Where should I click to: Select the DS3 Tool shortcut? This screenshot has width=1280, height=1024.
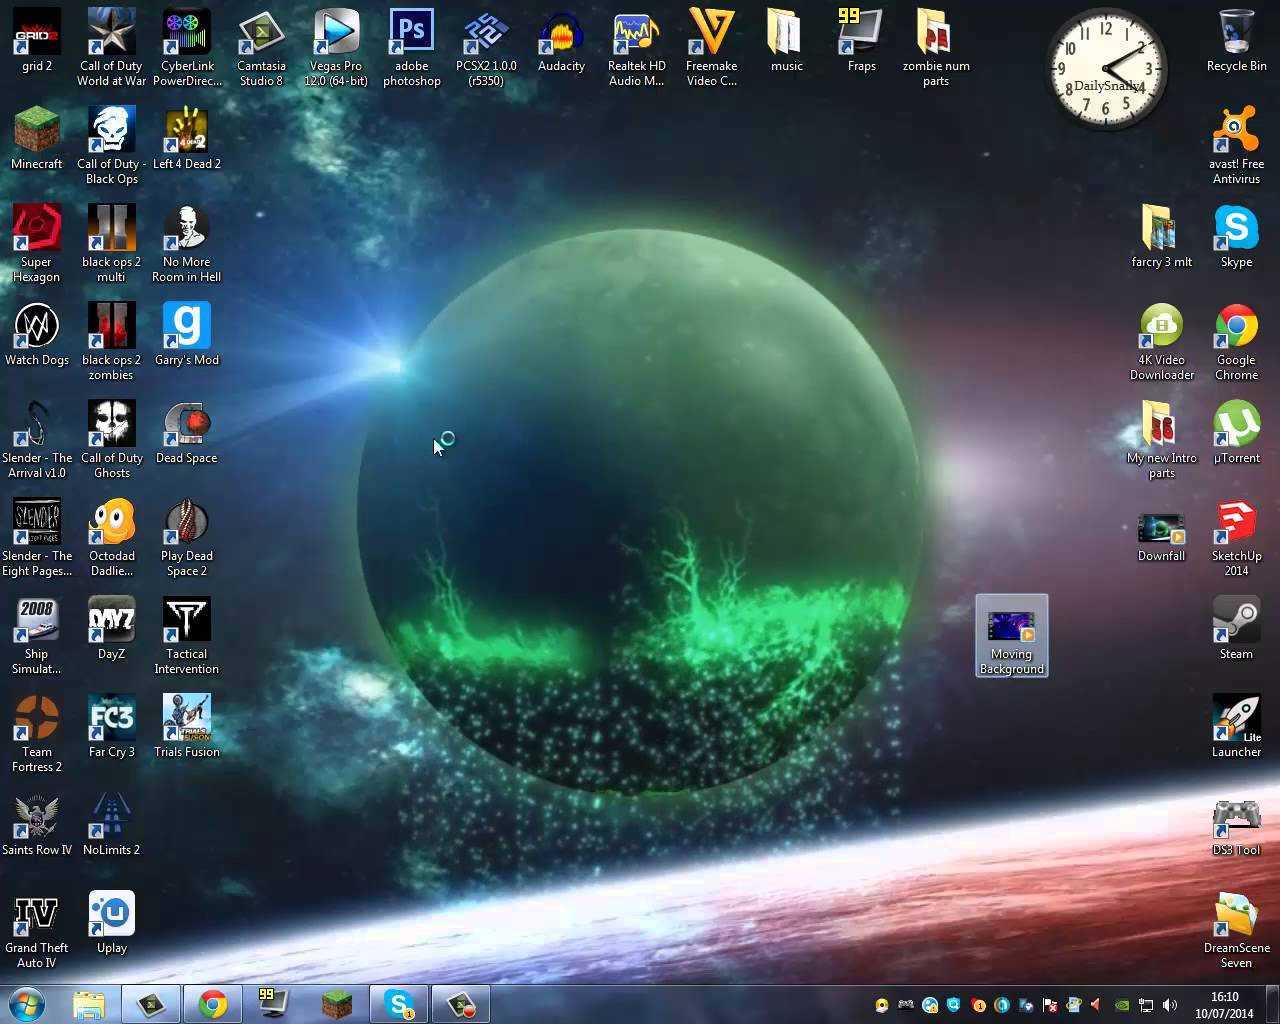pos(1236,825)
